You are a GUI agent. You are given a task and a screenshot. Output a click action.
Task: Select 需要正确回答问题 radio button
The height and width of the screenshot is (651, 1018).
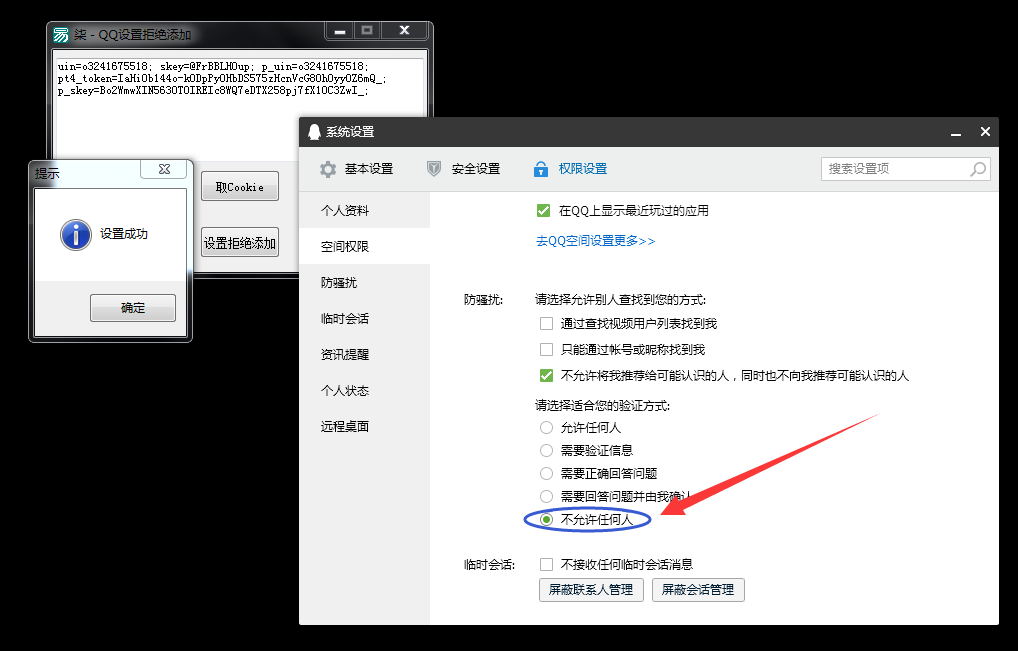pos(547,474)
